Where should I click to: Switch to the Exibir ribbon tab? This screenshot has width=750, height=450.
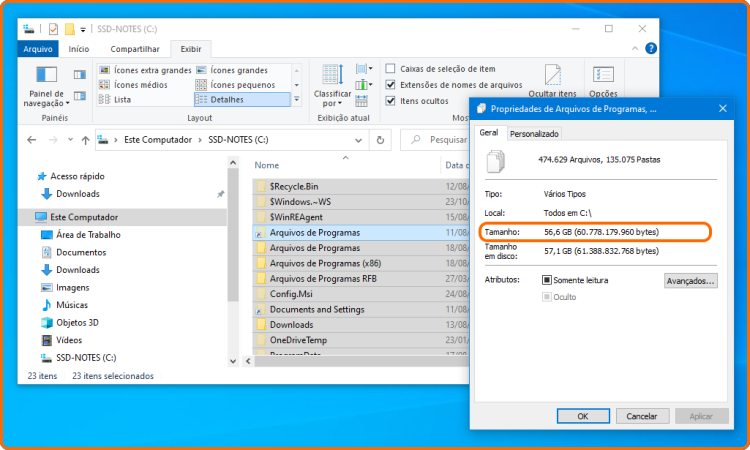click(x=191, y=49)
